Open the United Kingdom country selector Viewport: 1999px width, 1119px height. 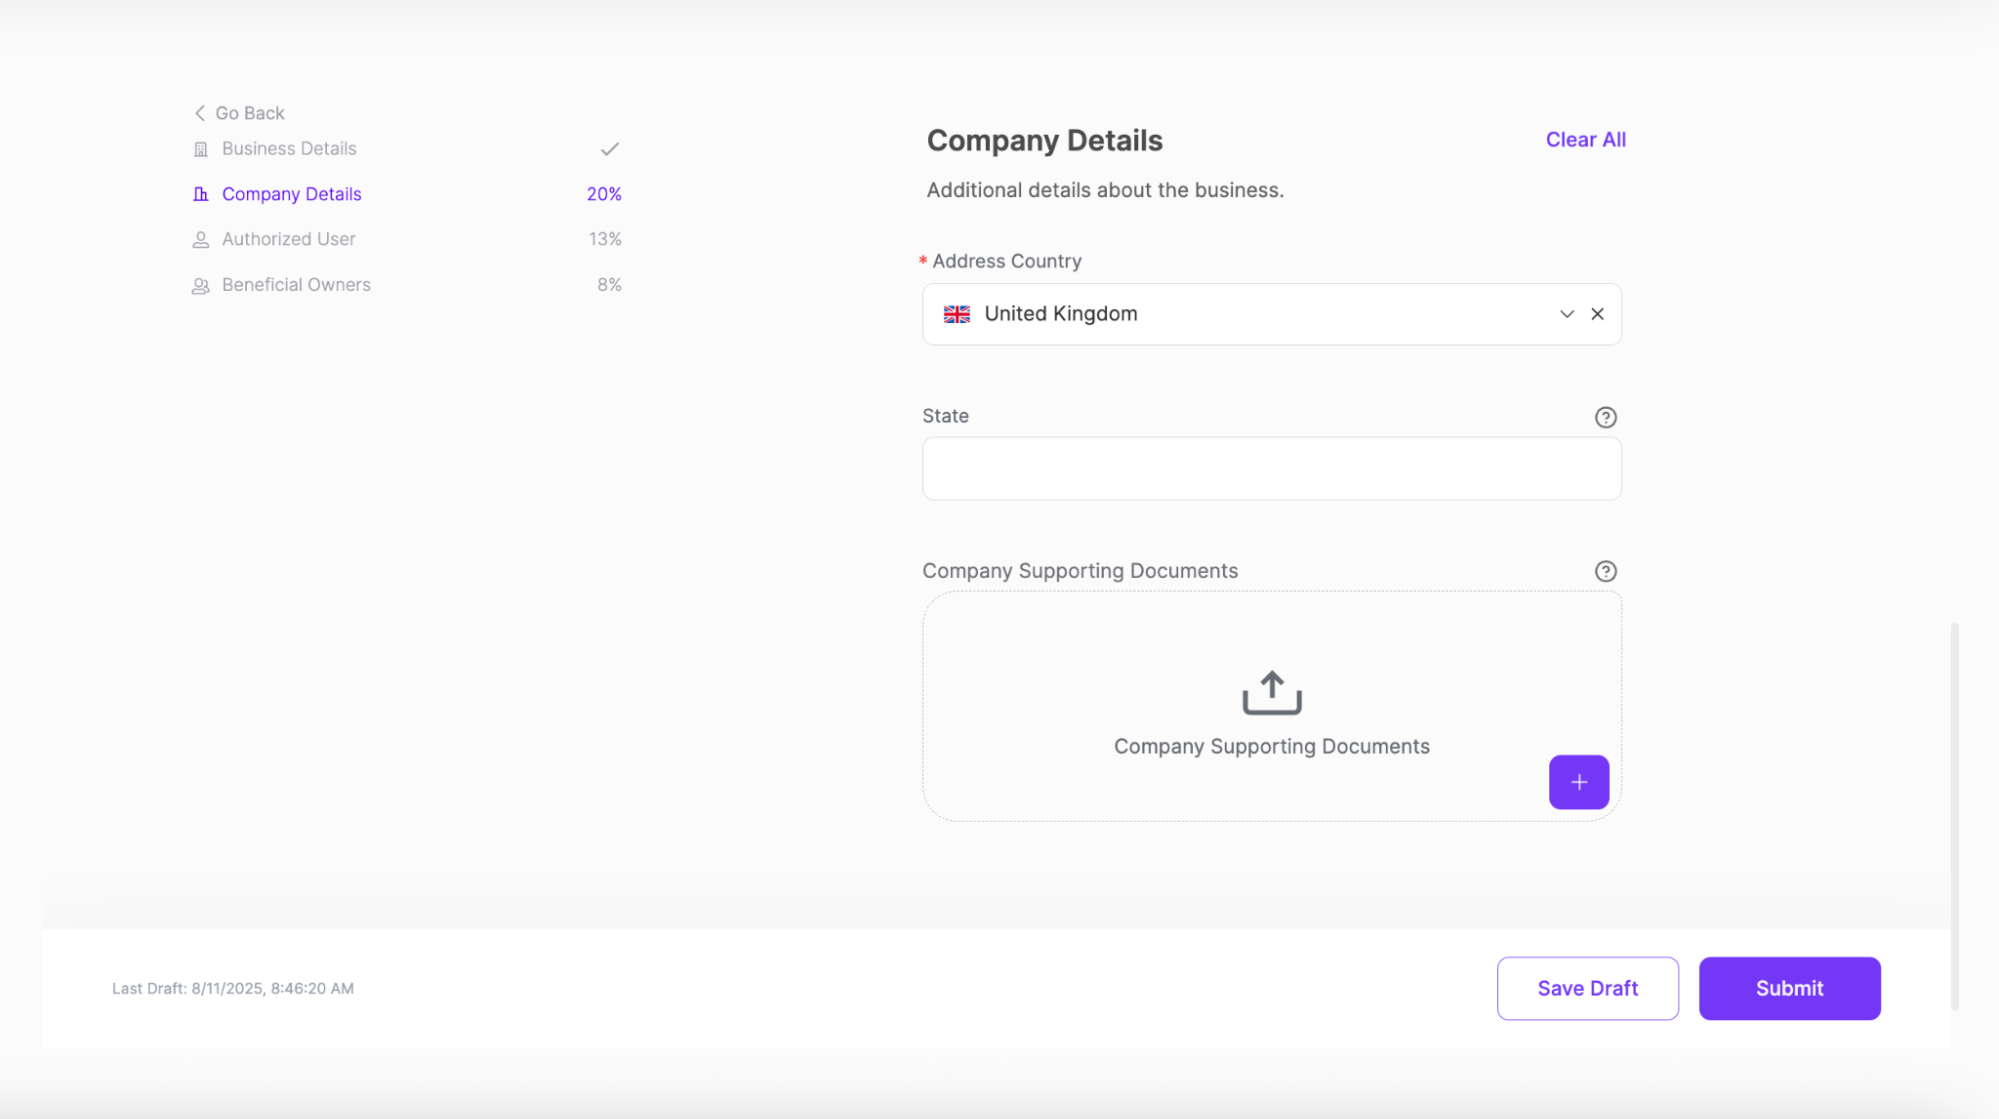1240,314
